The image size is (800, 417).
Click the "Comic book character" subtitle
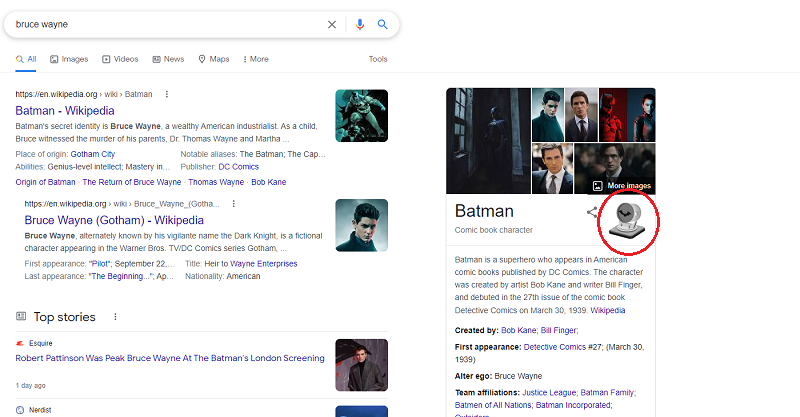493,230
